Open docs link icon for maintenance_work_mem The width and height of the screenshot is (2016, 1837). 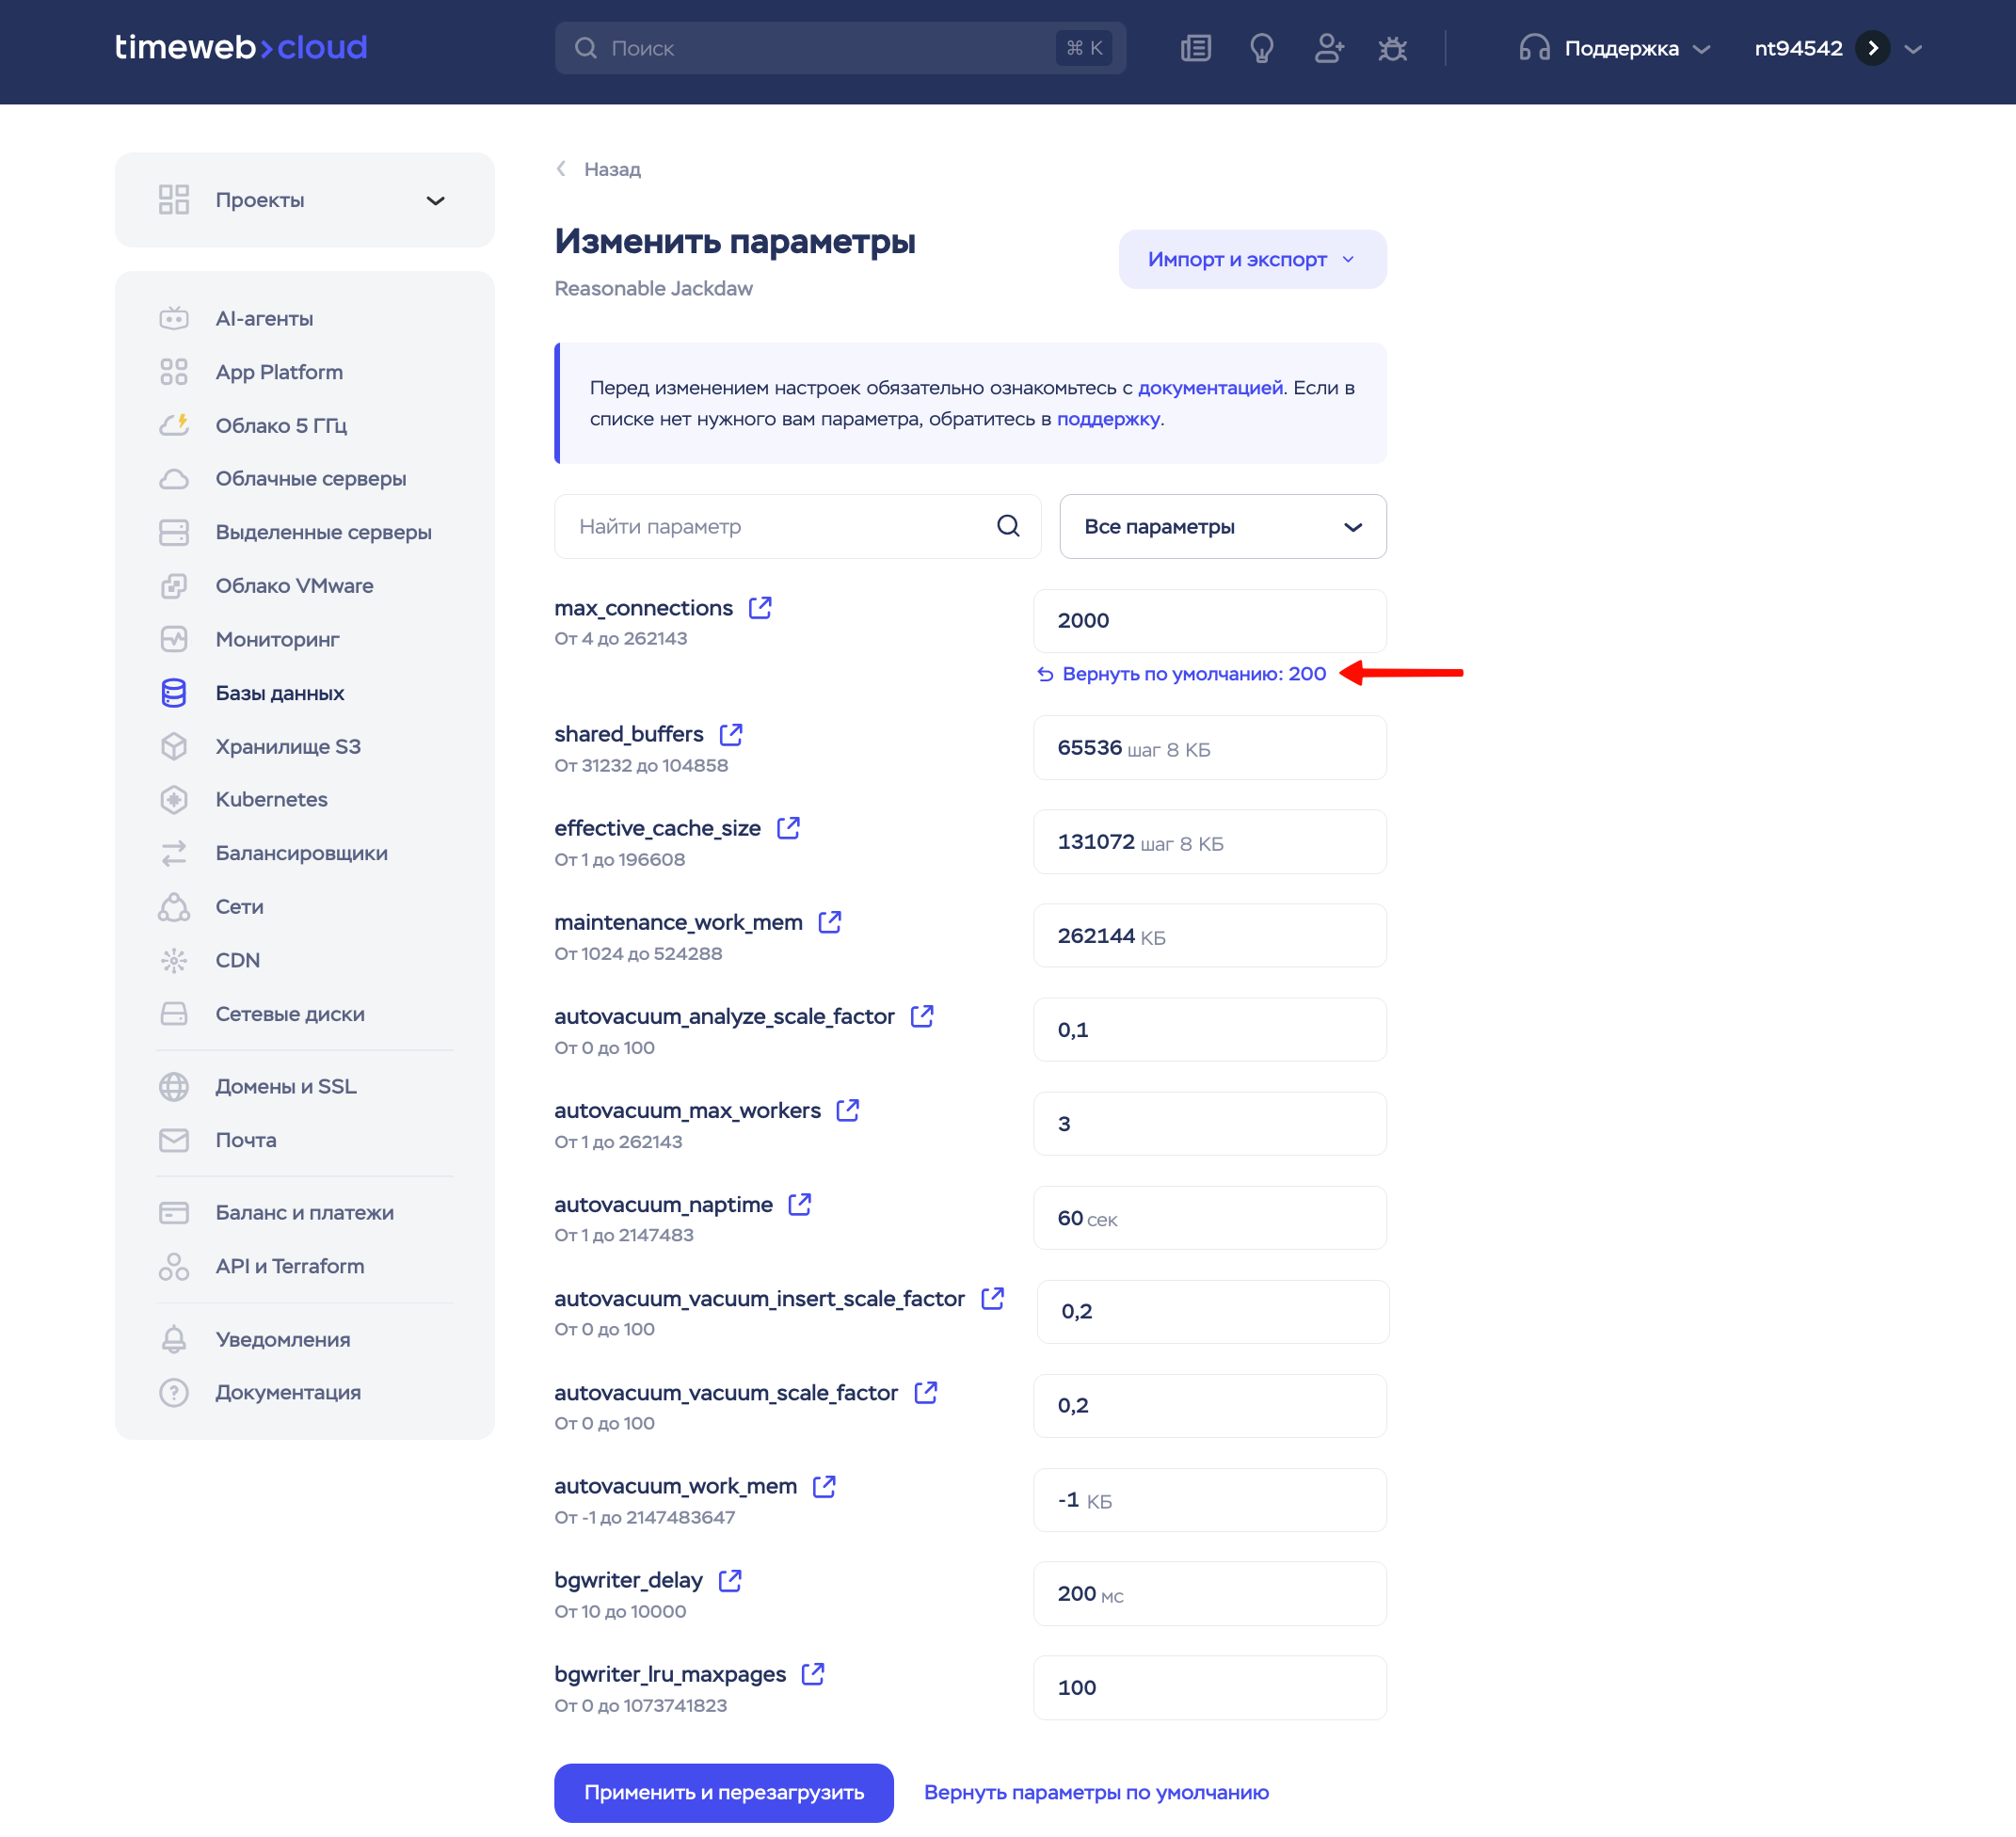coord(830,922)
